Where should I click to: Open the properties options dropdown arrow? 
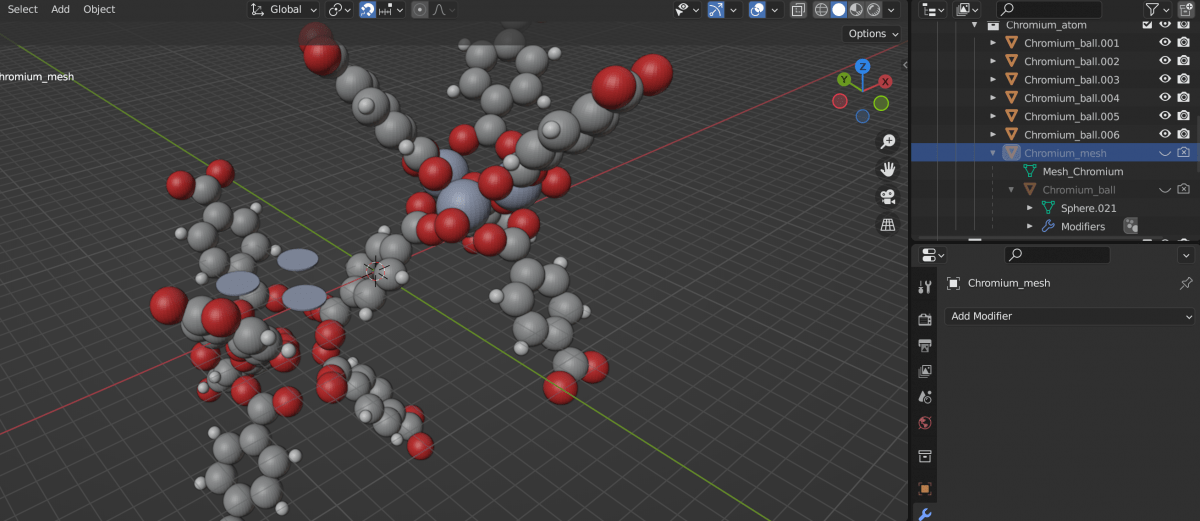pyautogui.click(x=1186, y=255)
